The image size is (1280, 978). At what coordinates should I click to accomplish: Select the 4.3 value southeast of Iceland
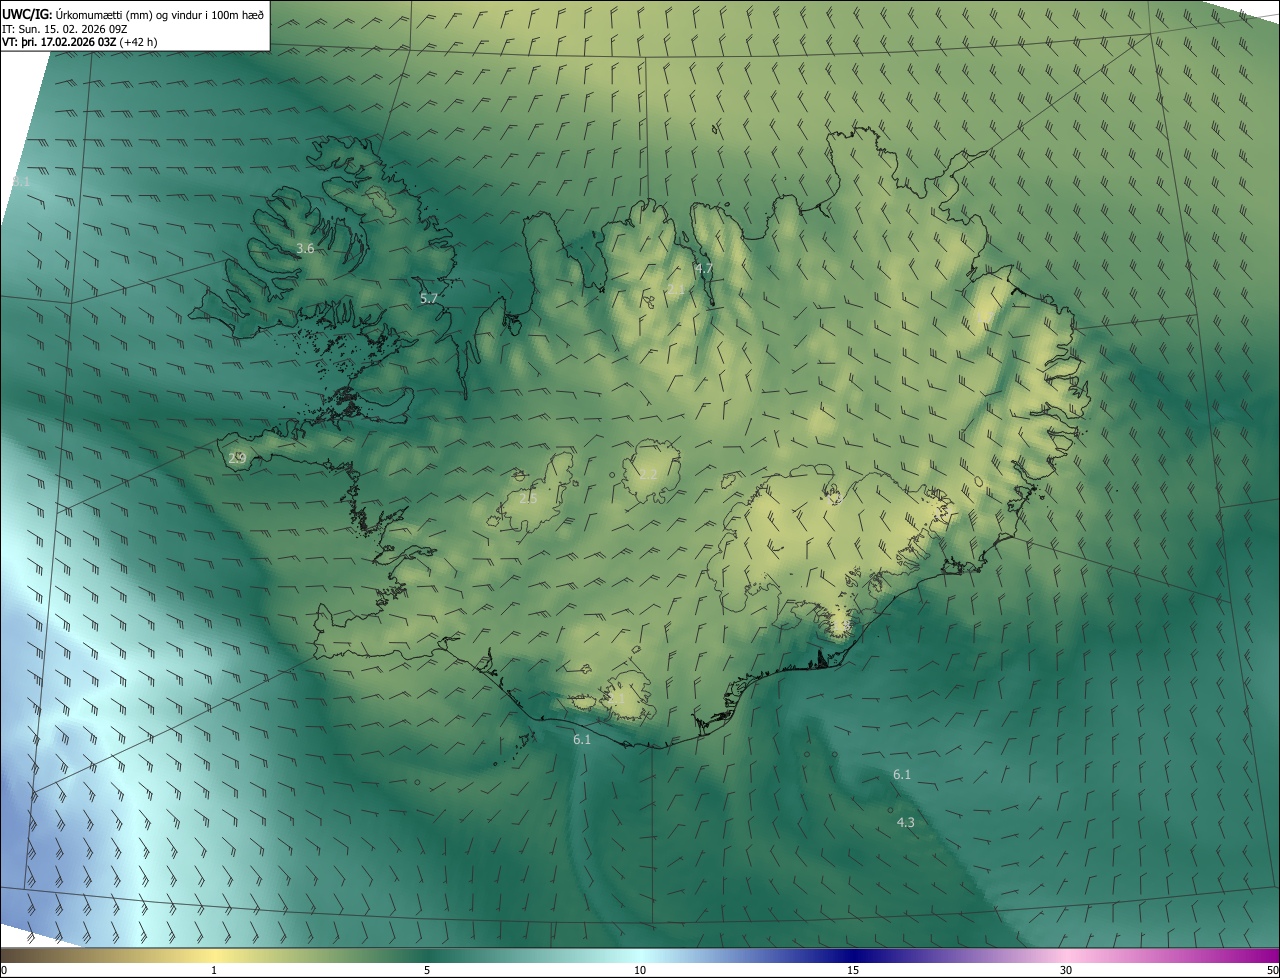point(905,822)
